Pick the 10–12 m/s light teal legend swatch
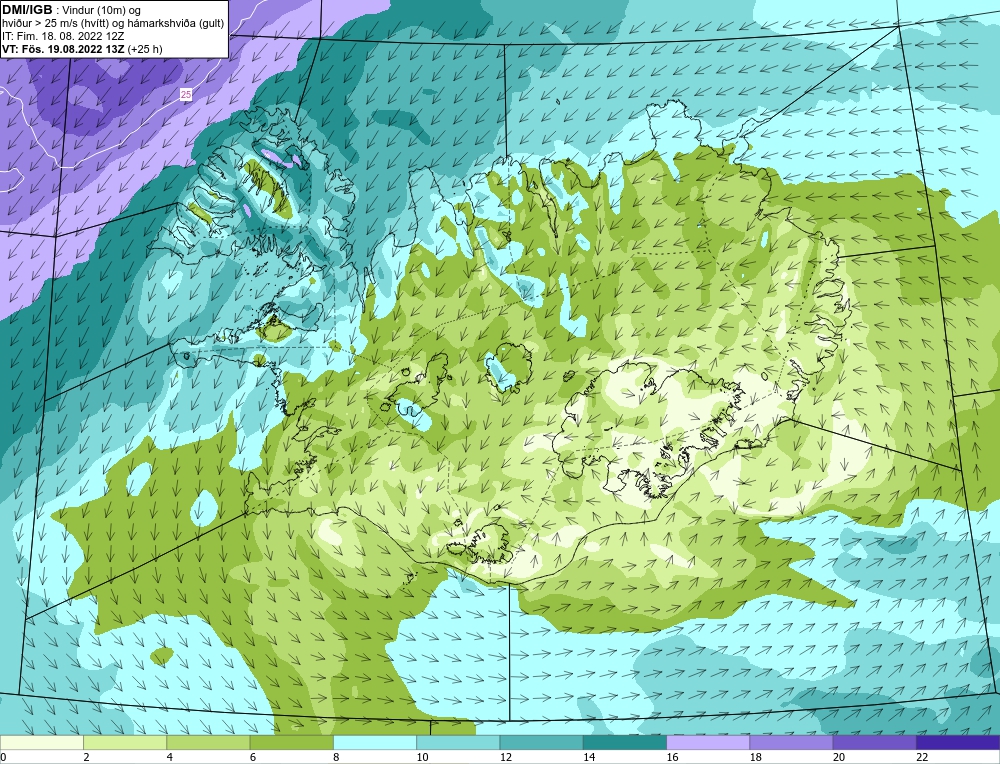The image size is (1000, 764). pos(458,742)
